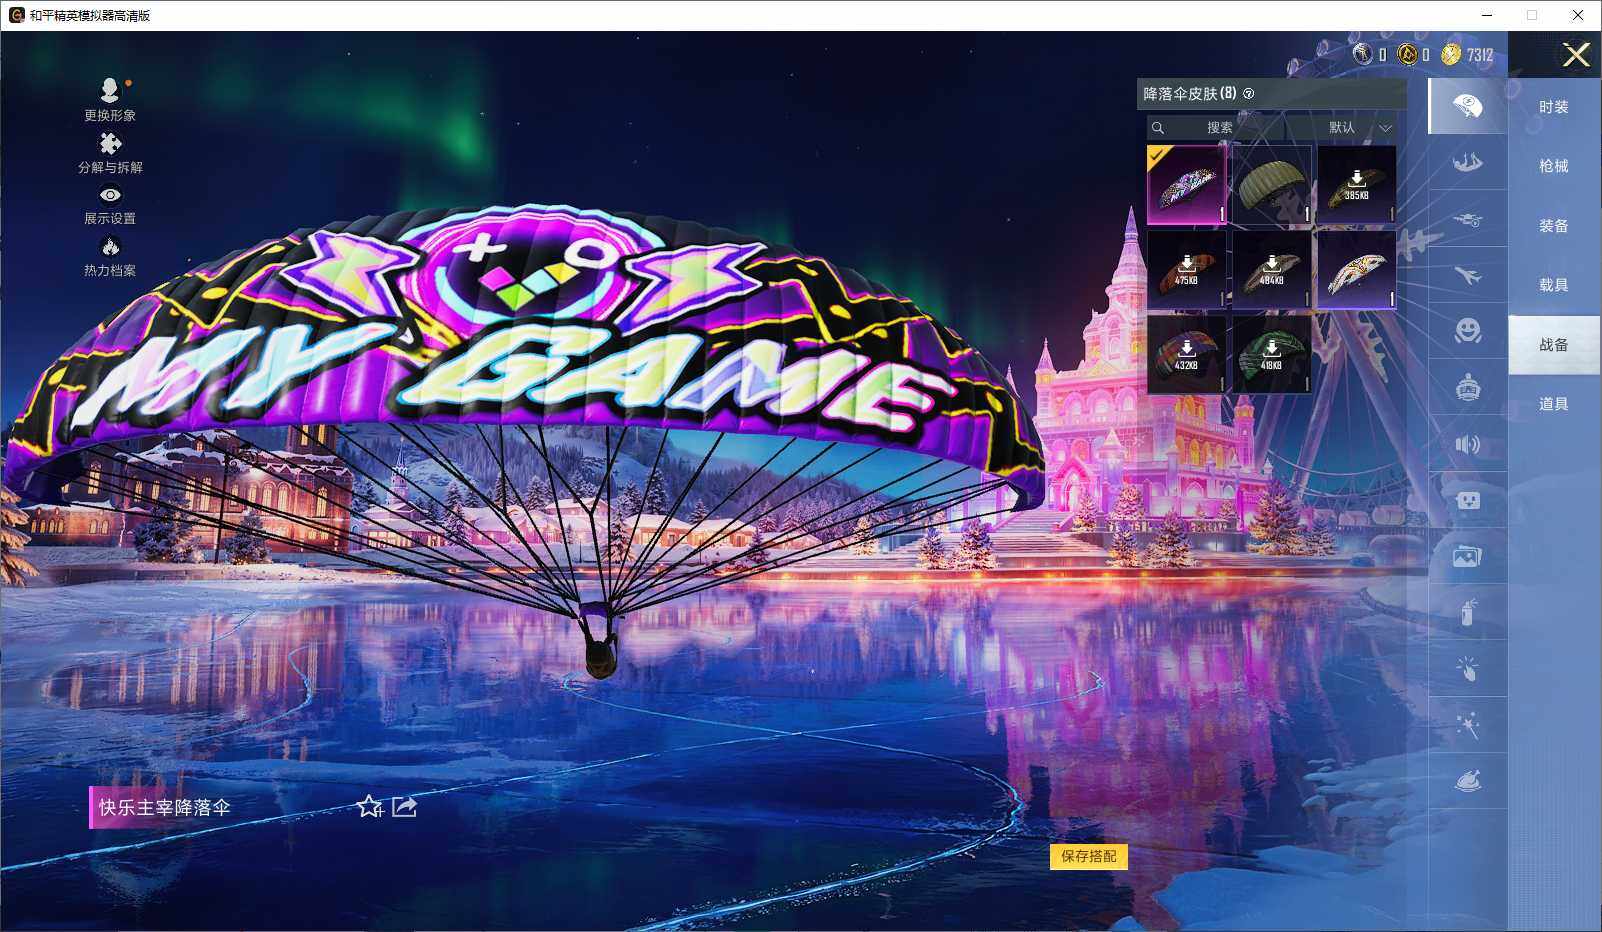Select the plain olive green parachute skin
The height and width of the screenshot is (932, 1602).
coord(1271,185)
